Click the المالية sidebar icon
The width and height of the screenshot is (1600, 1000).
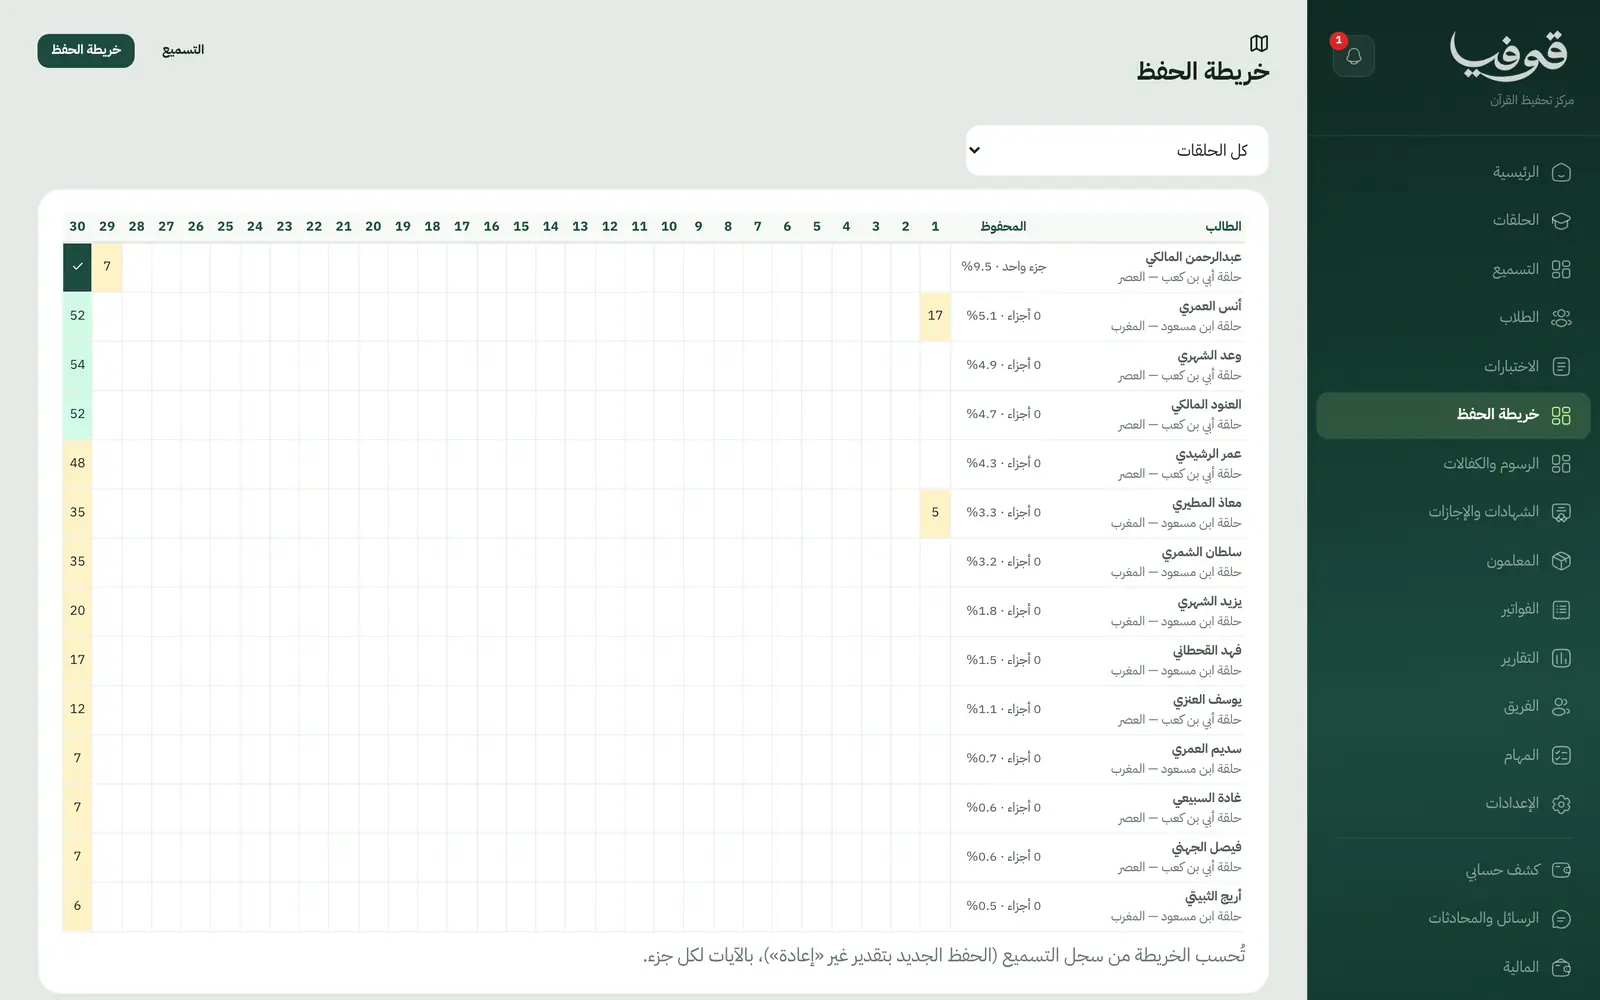(x=1561, y=968)
